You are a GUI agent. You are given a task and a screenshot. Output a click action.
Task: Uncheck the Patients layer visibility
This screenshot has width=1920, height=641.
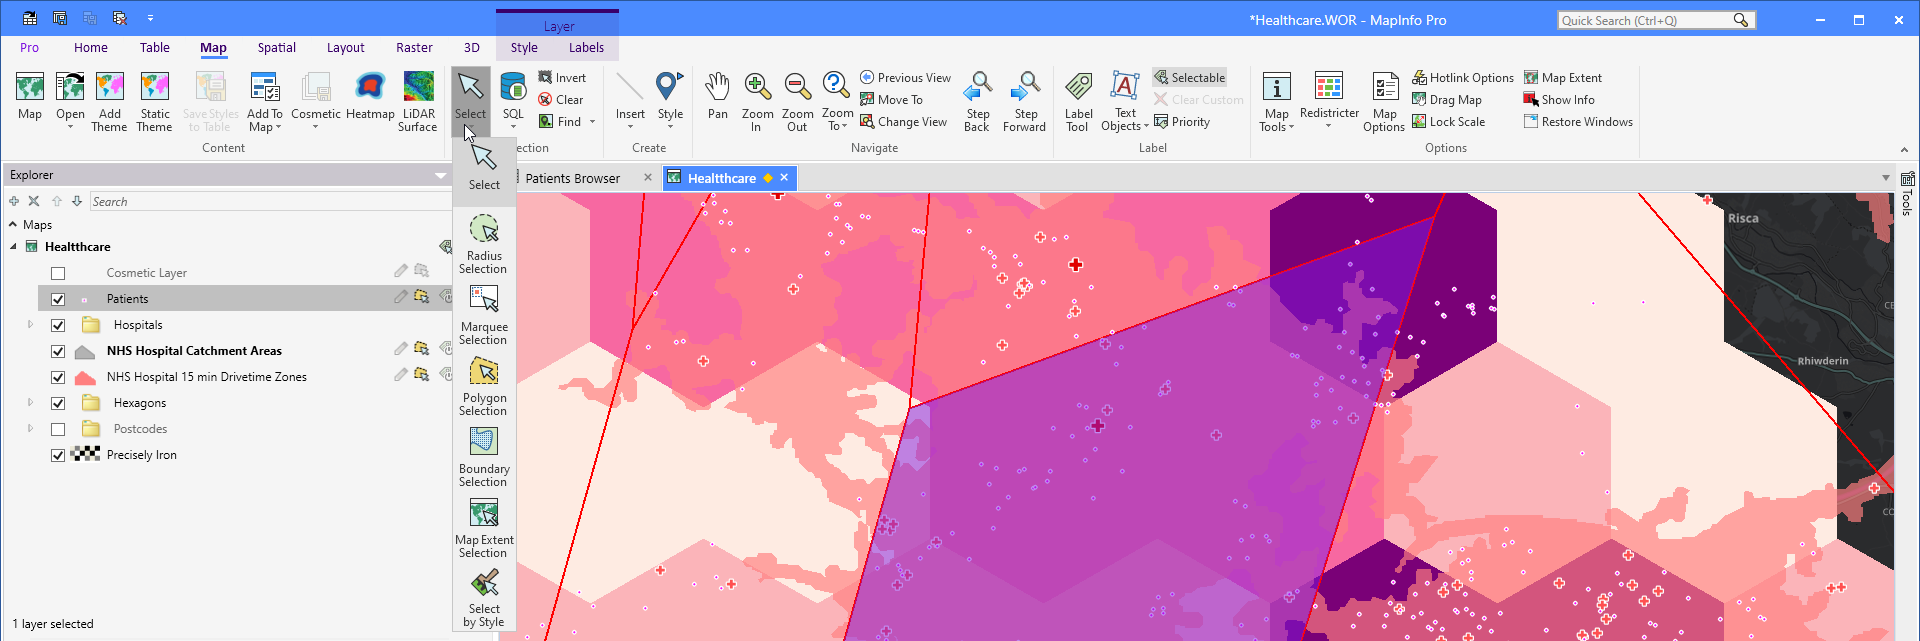(x=58, y=299)
